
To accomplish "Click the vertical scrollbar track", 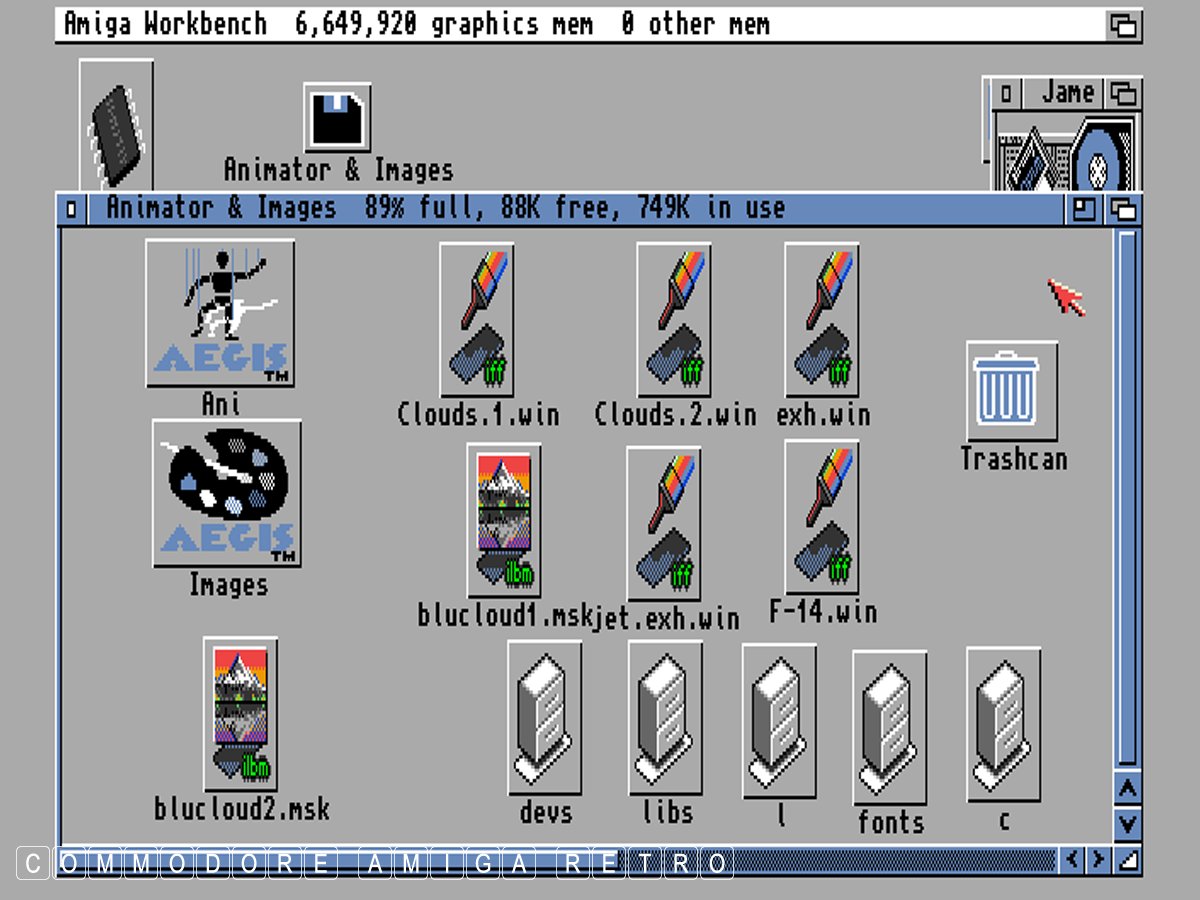I will pyautogui.click(x=1127, y=500).
